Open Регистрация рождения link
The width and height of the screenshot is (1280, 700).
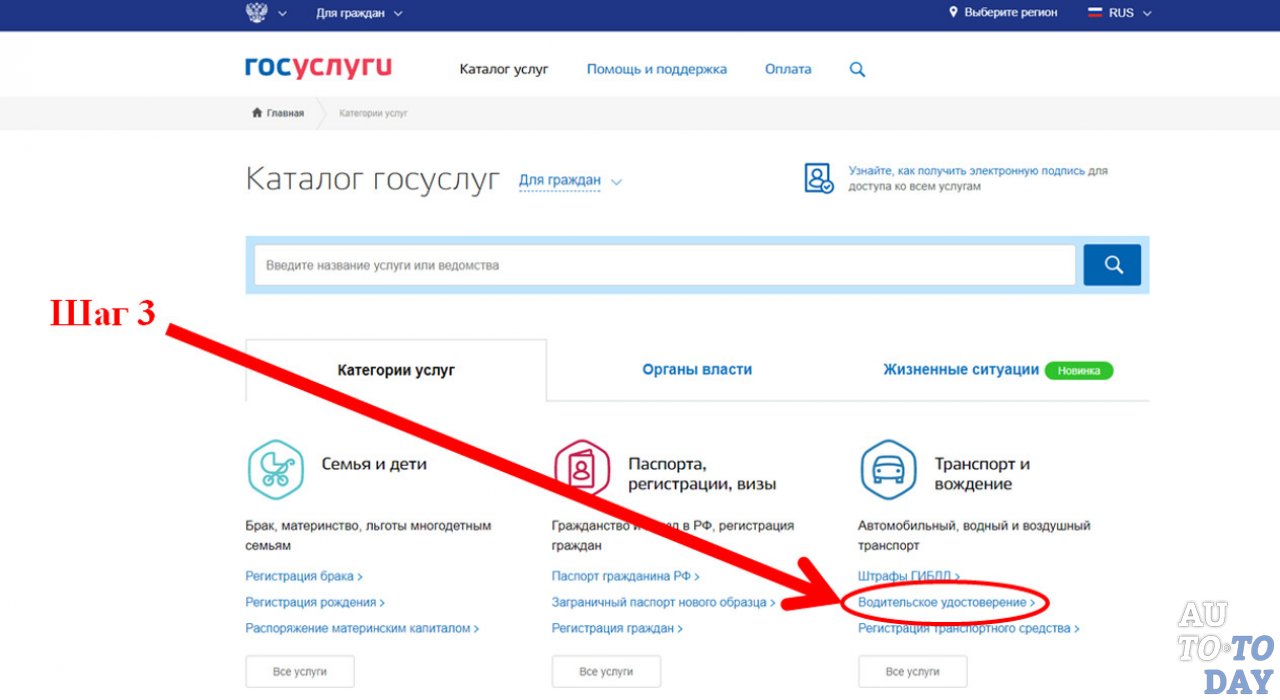[x=315, y=602]
